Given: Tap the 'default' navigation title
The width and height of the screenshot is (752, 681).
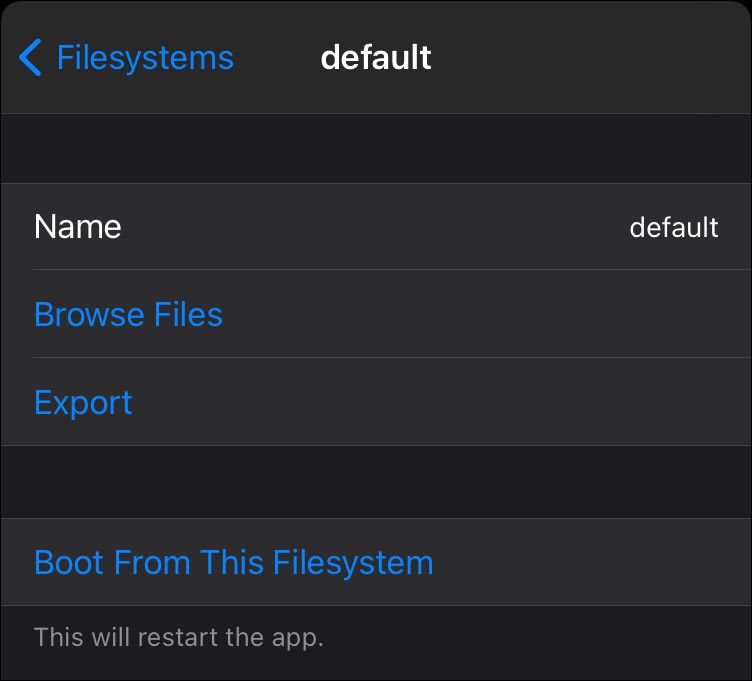Looking at the screenshot, I should [376, 57].
